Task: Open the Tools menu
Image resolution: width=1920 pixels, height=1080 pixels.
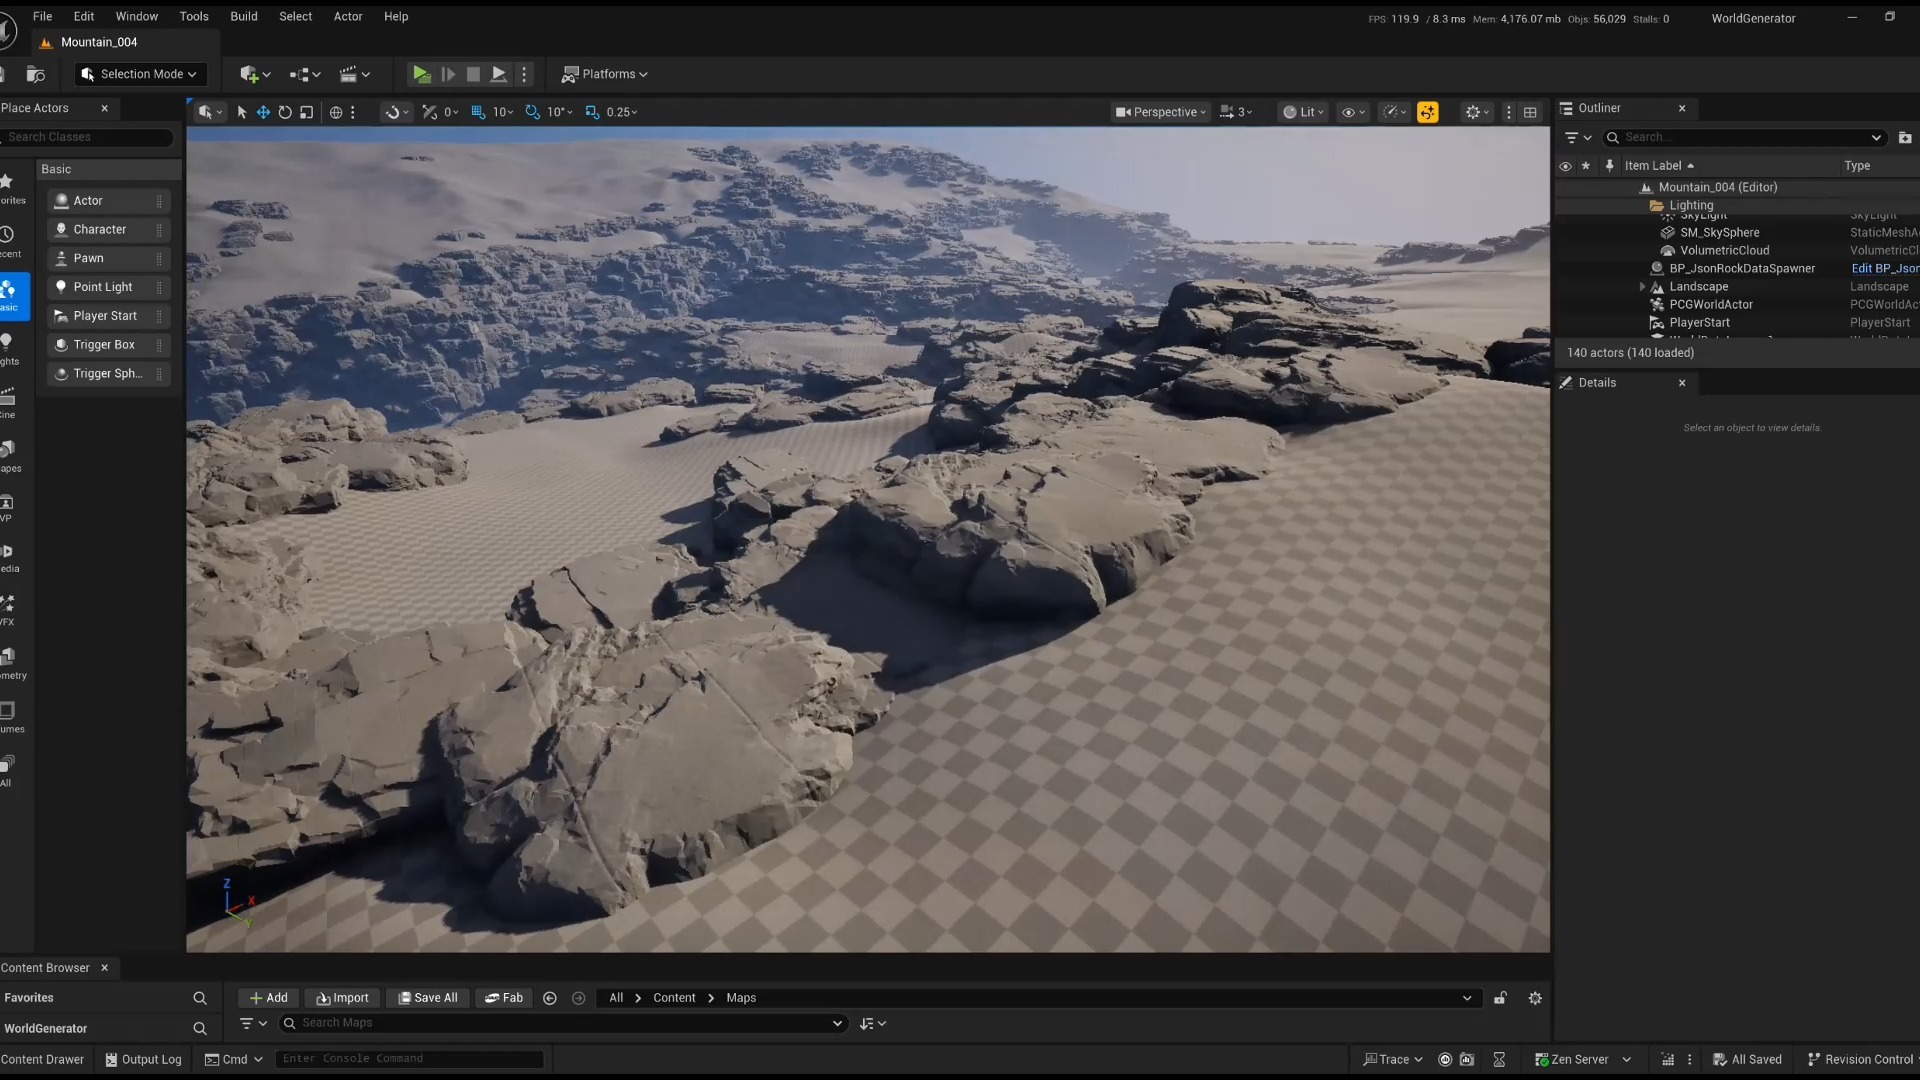Action: 194,16
